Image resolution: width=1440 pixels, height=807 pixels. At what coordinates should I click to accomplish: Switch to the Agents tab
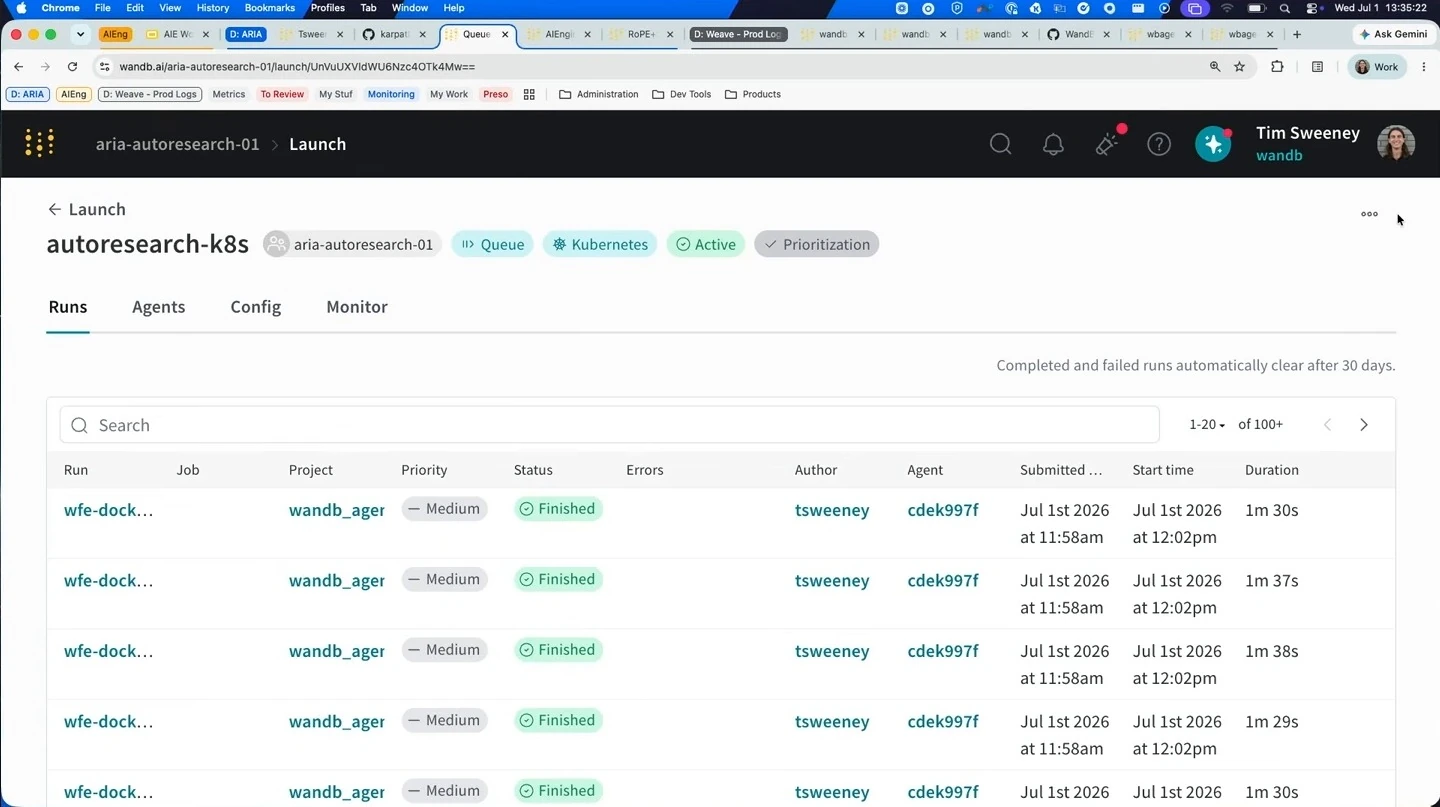[x=158, y=307]
